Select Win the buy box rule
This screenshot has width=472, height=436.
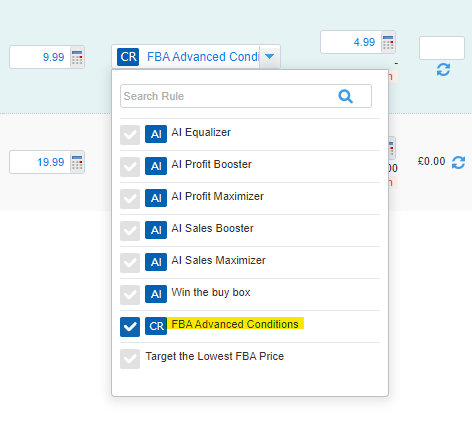click(211, 292)
